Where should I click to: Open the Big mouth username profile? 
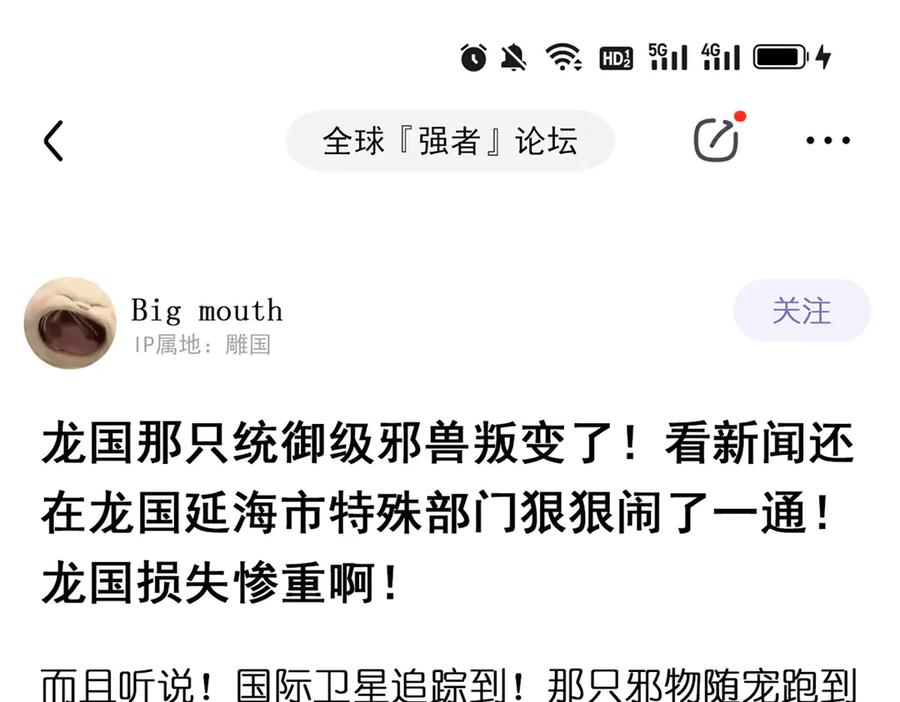click(207, 310)
